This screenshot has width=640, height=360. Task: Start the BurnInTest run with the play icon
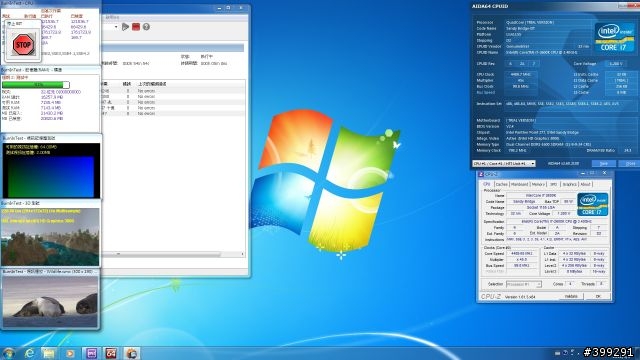tap(125, 27)
